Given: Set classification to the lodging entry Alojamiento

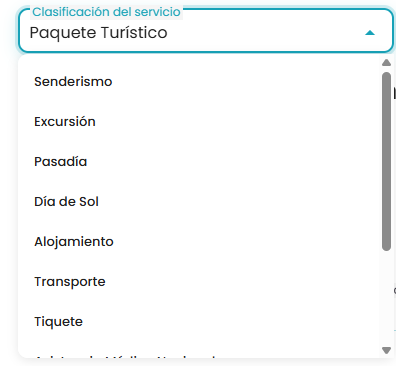Looking at the screenshot, I should click(199, 242).
